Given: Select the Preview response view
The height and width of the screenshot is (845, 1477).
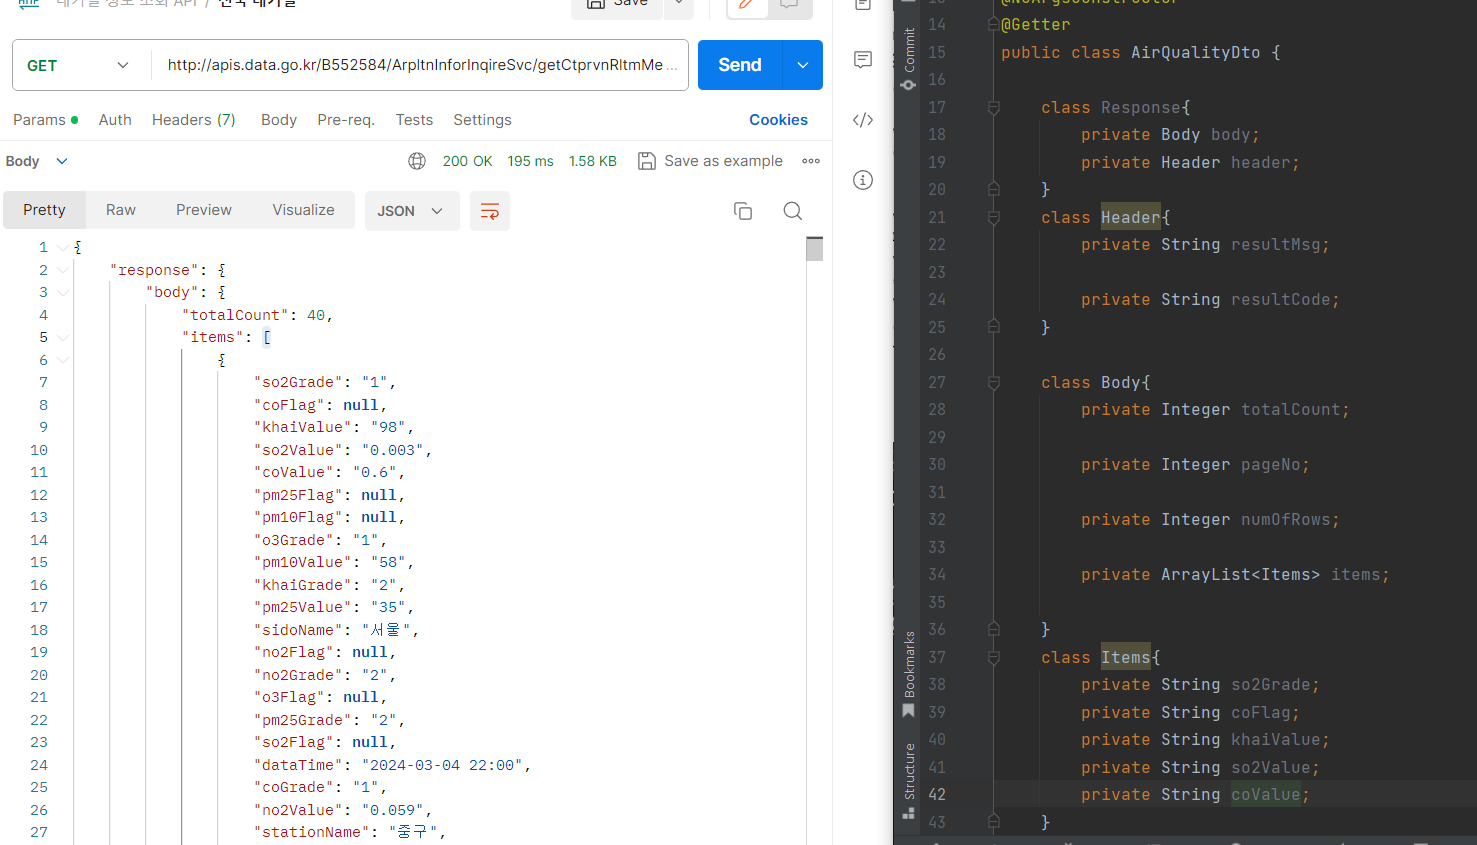Looking at the screenshot, I should tap(204, 210).
